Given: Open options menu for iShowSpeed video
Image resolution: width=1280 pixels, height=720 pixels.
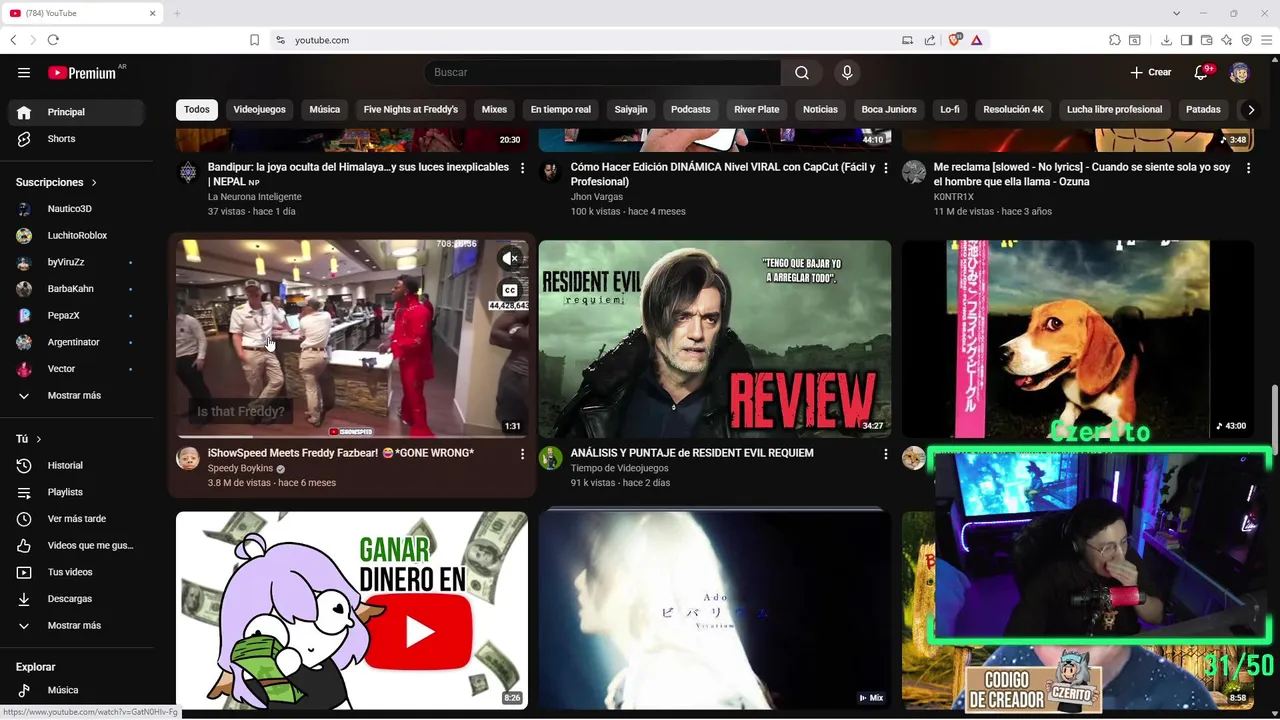Looking at the screenshot, I should point(522,454).
